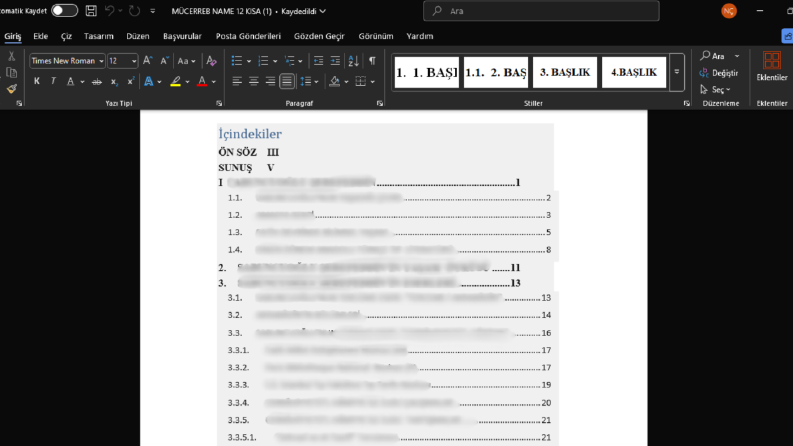This screenshot has width=793, height=446.
Task: Apply the 4.BAŞLIK style
Action: 634,72
